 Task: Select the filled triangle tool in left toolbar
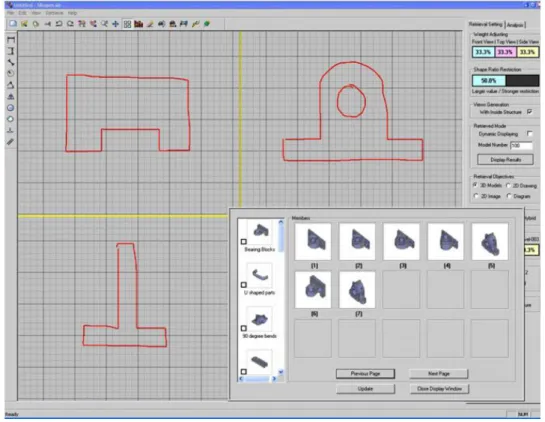11,97
